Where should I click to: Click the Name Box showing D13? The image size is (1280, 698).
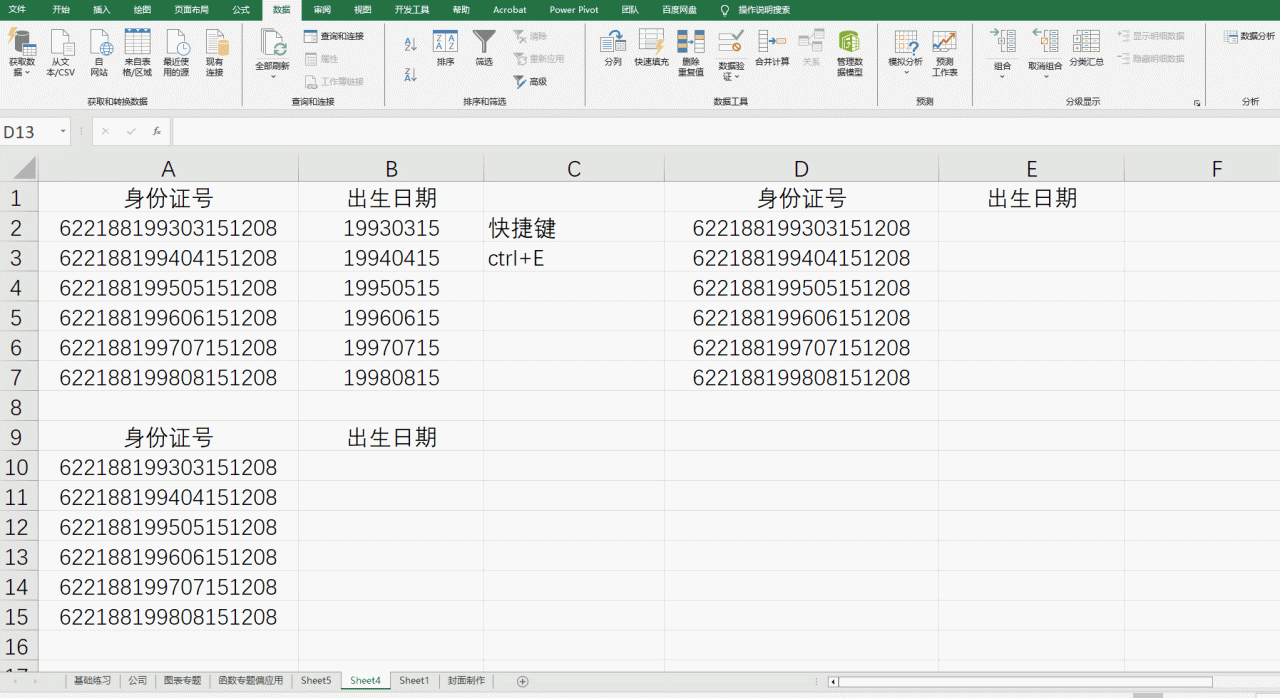[29, 132]
